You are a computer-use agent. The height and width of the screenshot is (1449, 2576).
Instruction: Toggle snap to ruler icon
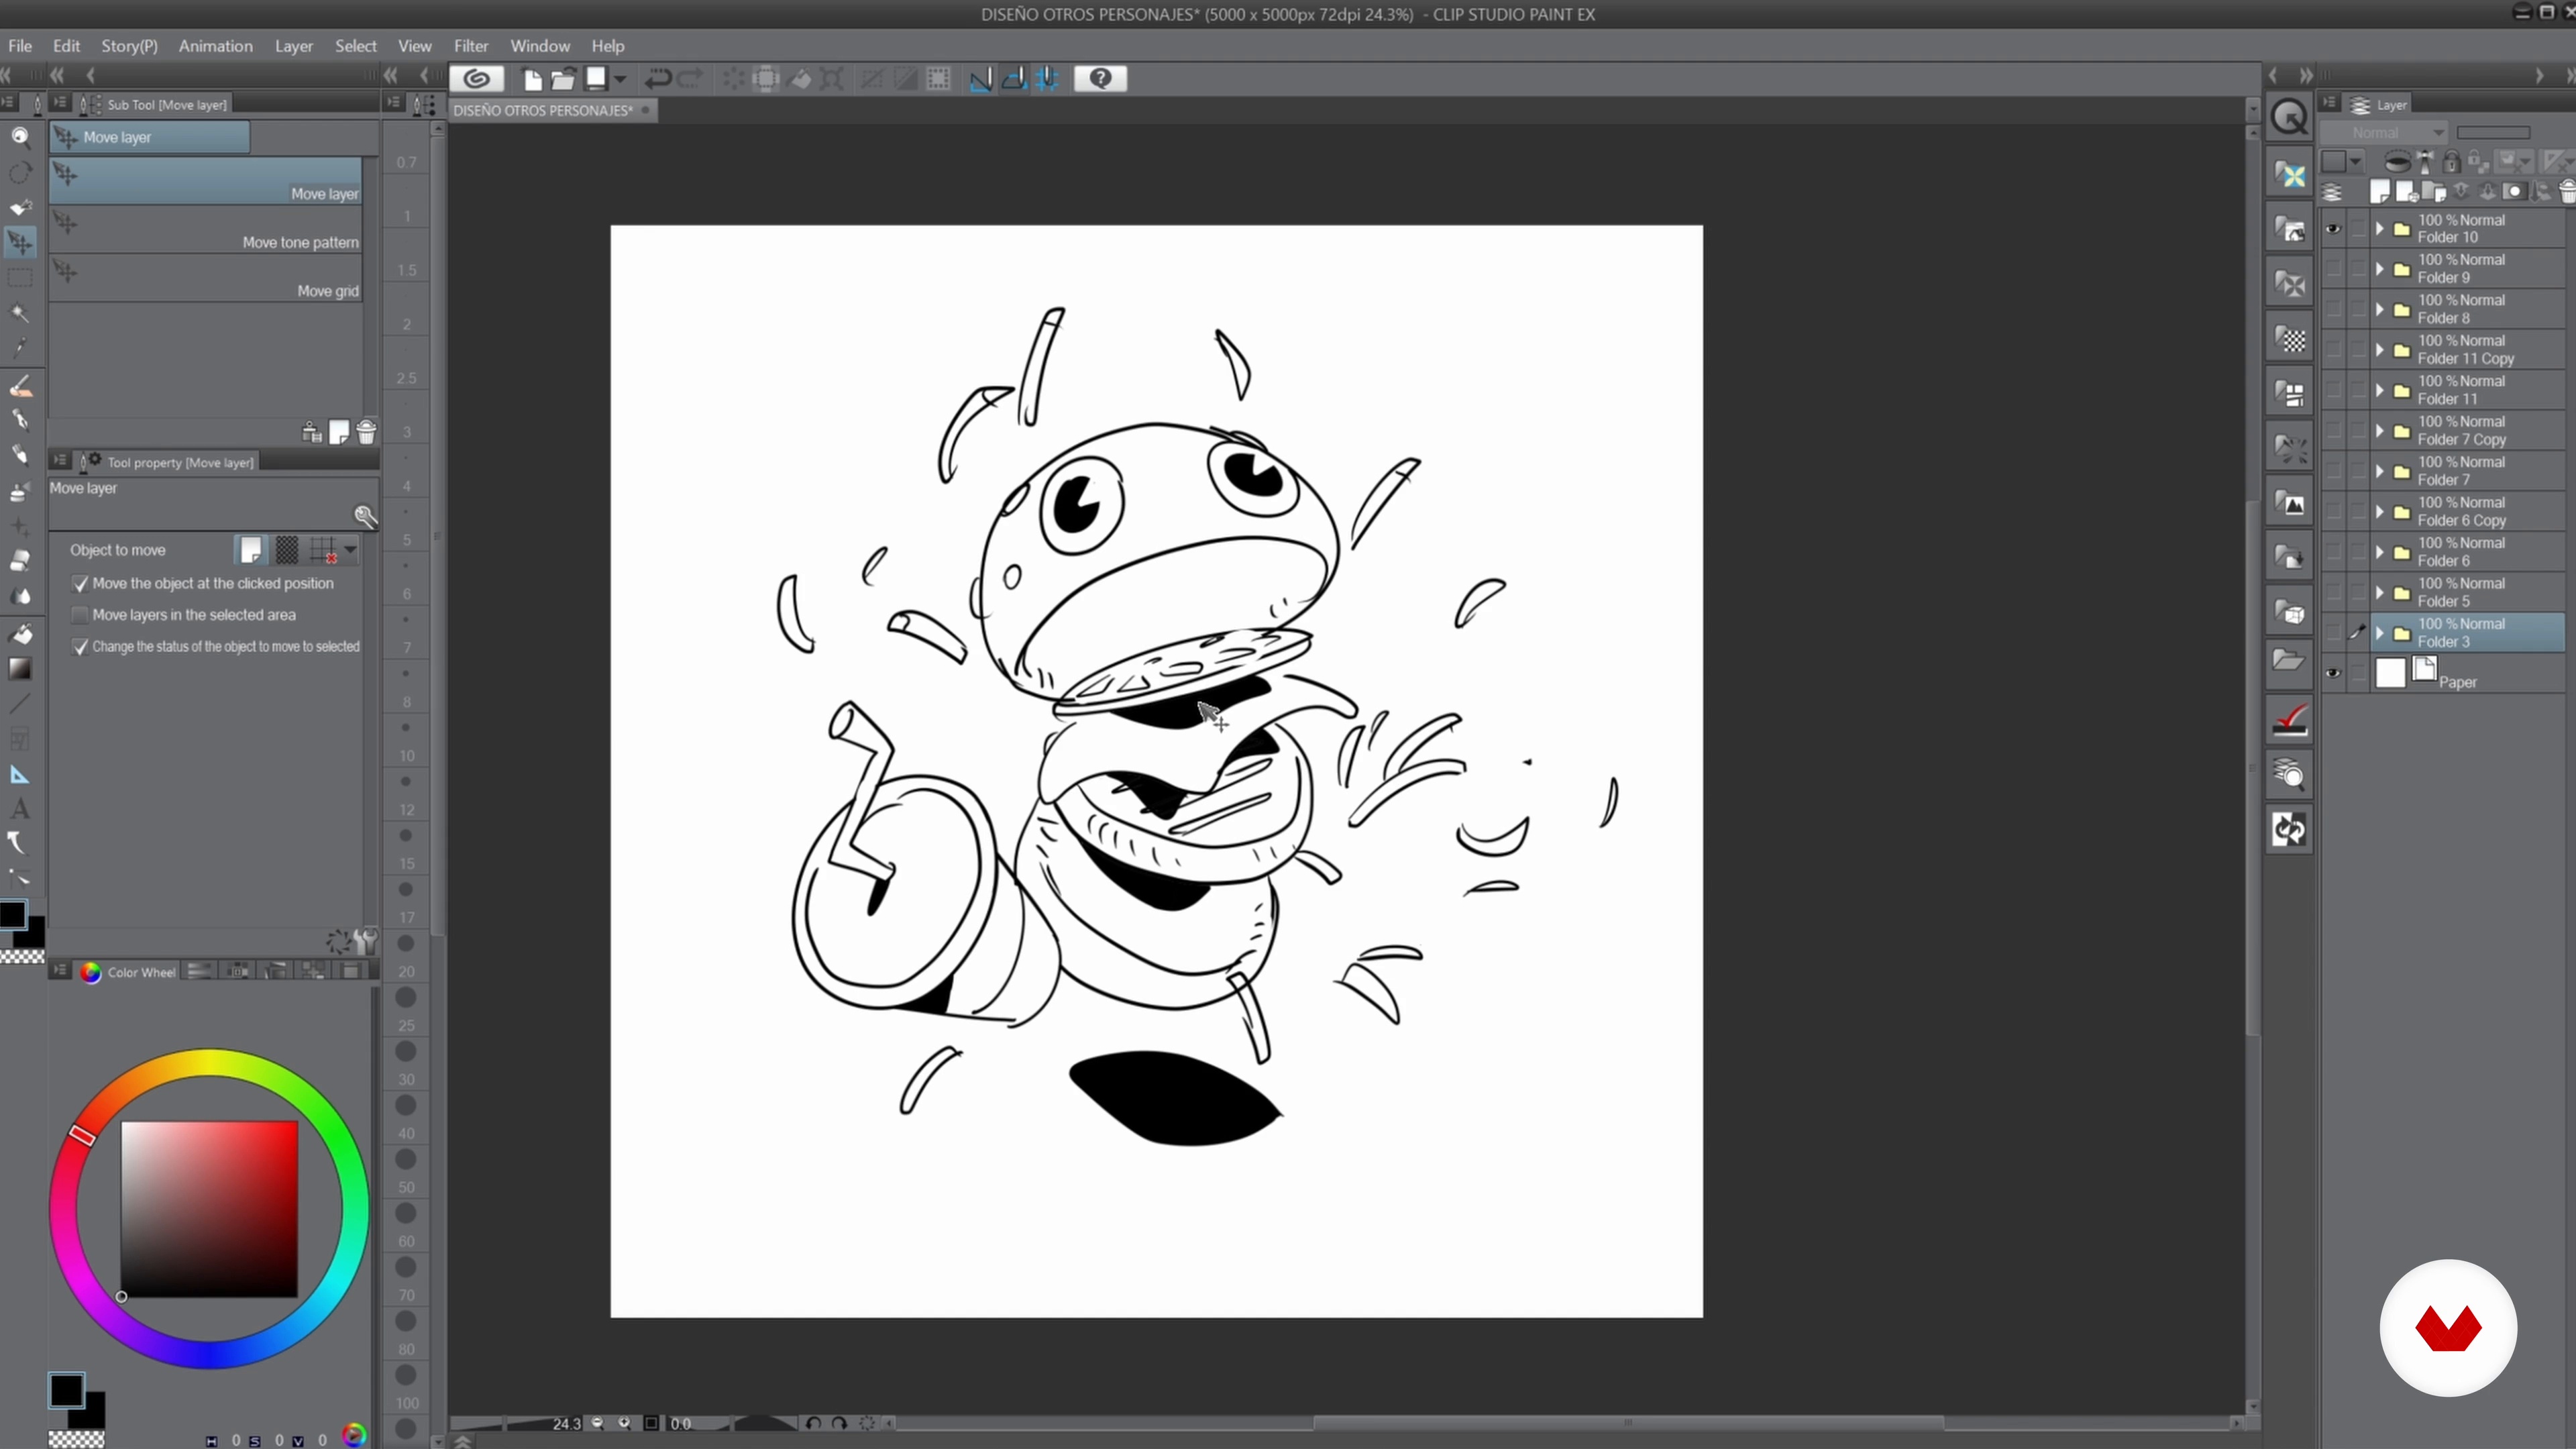click(981, 79)
